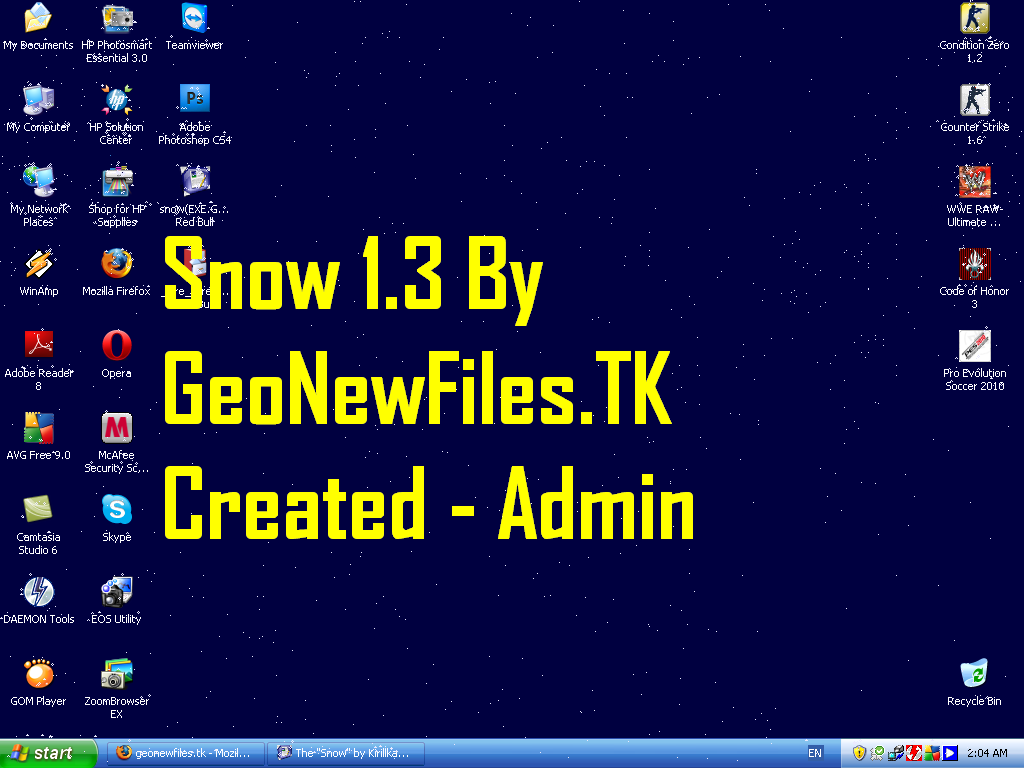Launch Skype from the desktop
Screen dimensions: 1024x768
click(x=116, y=510)
